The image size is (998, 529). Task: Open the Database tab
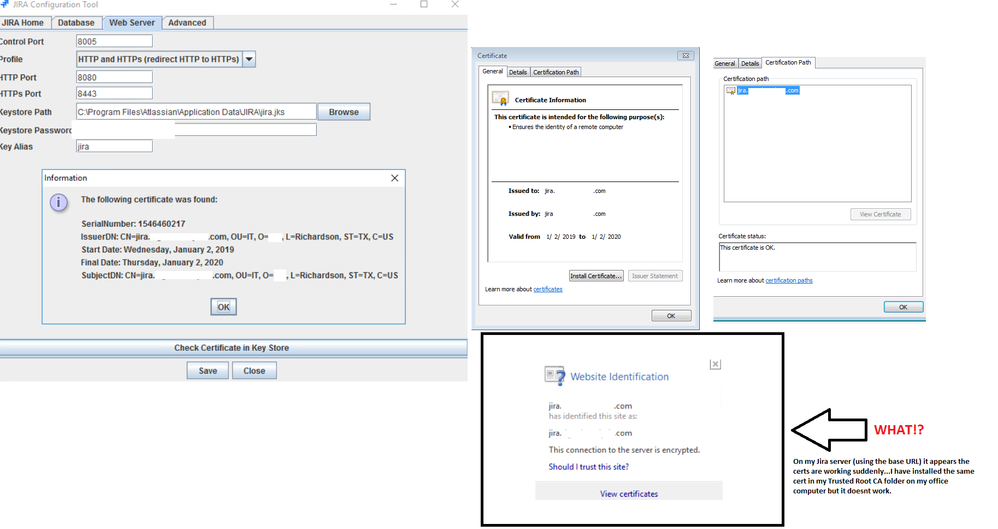pyautogui.click(x=76, y=23)
